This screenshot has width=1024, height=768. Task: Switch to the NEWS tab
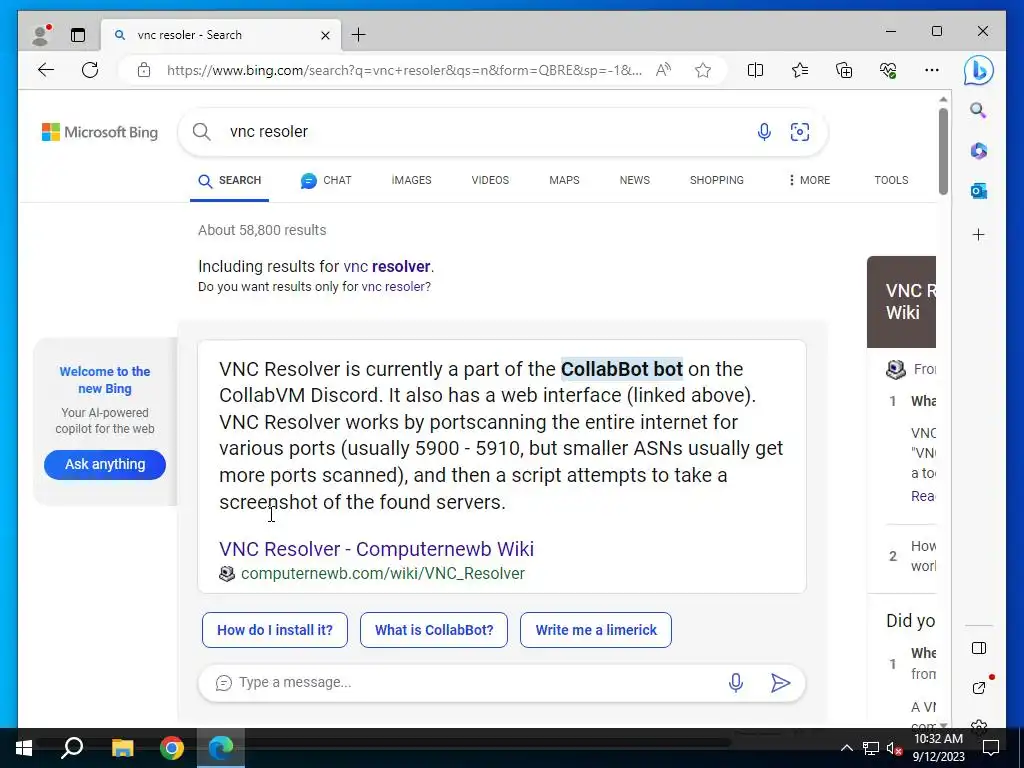(635, 180)
